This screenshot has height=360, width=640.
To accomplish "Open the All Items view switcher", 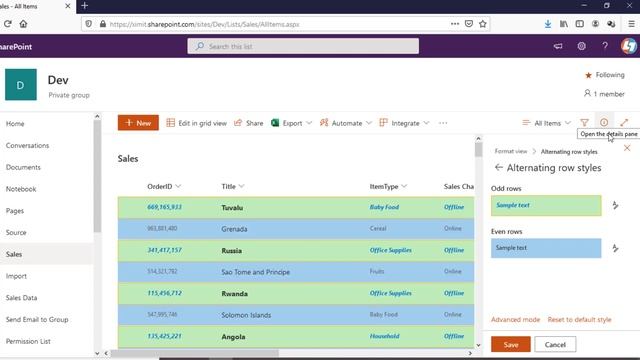I will coord(546,123).
